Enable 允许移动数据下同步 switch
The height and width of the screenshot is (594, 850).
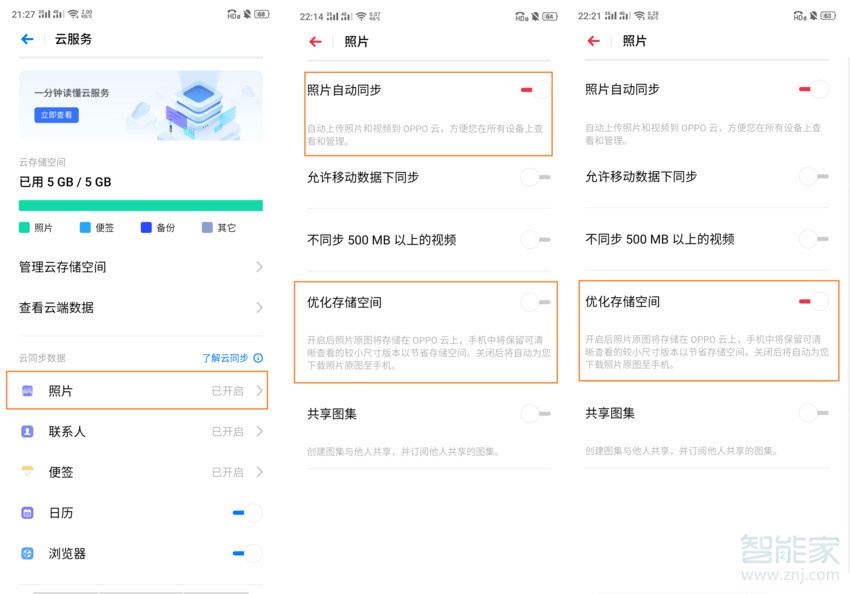[x=535, y=177]
